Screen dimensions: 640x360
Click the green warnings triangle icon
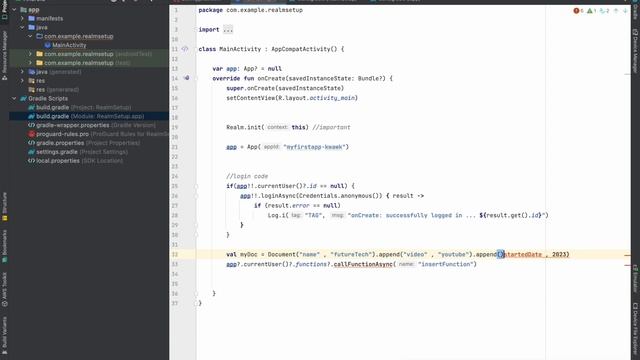[x=590, y=11]
